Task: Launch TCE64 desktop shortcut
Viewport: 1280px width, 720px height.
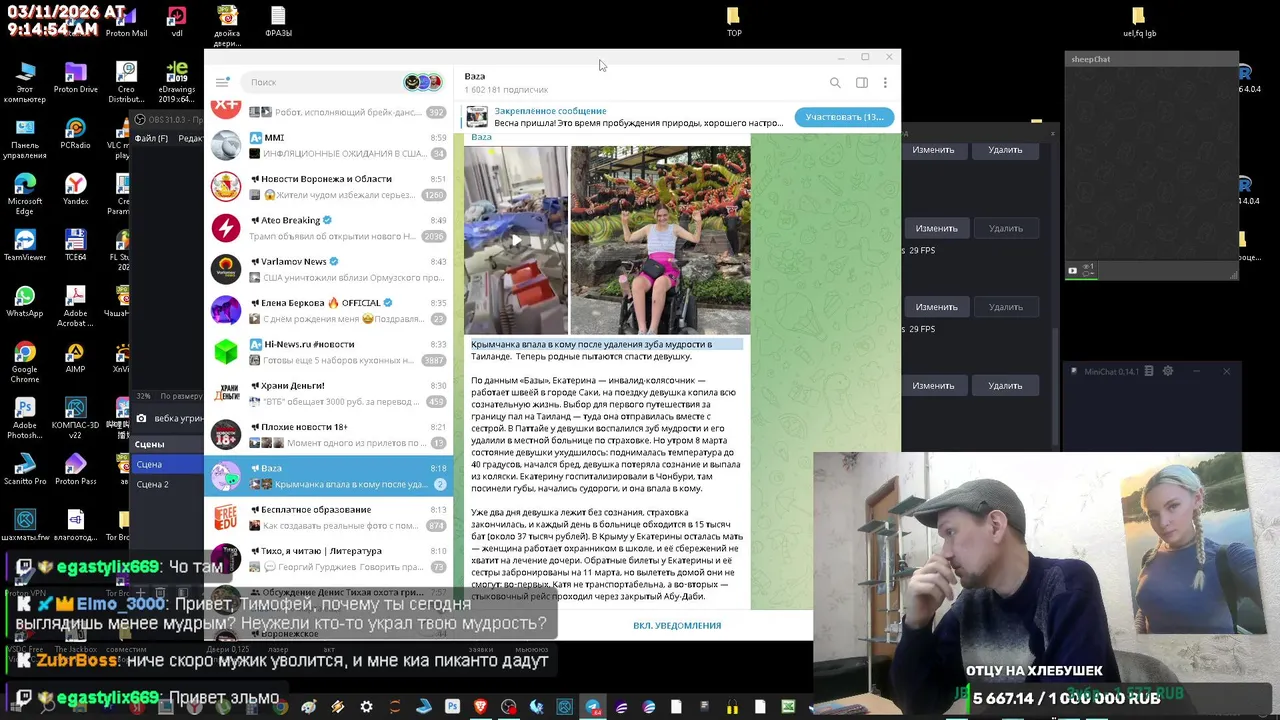Action: pos(75,246)
